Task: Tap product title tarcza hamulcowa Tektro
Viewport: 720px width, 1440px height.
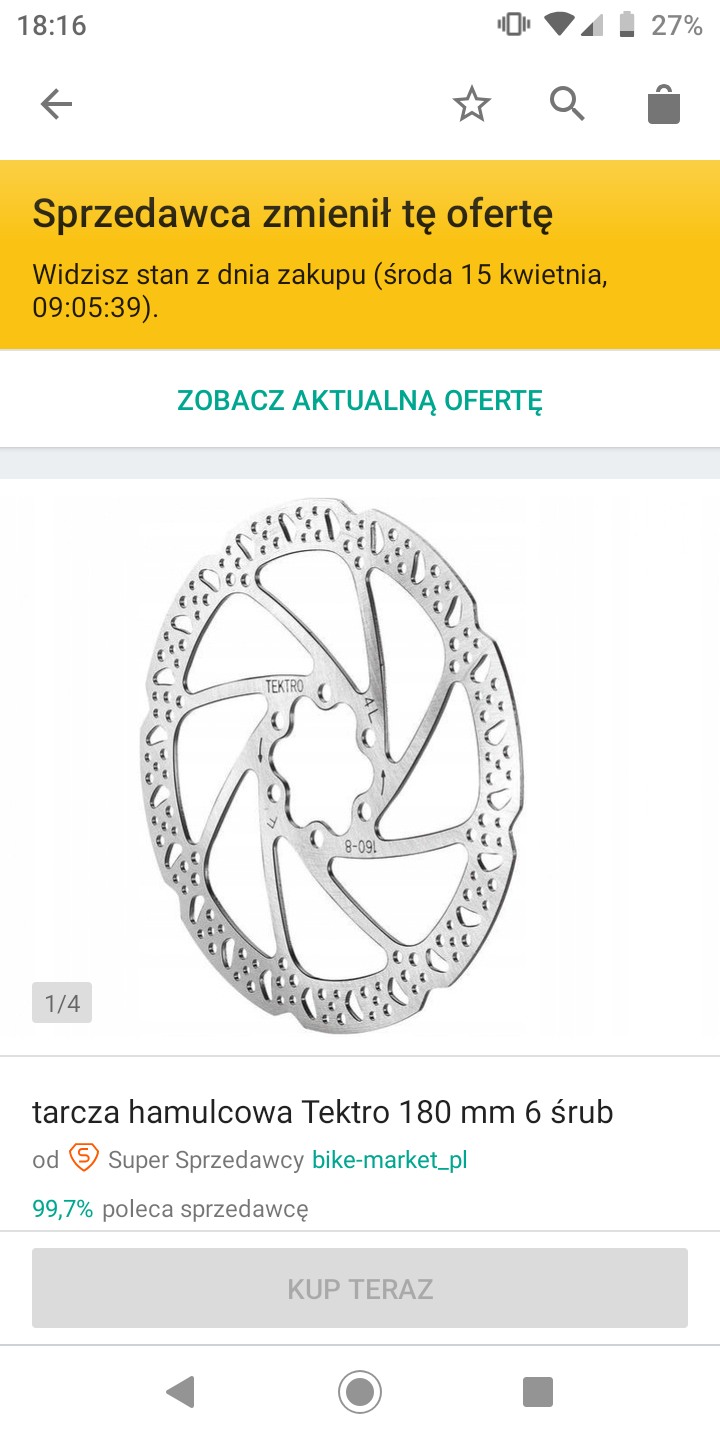Action: click(x=323, y=1111)
